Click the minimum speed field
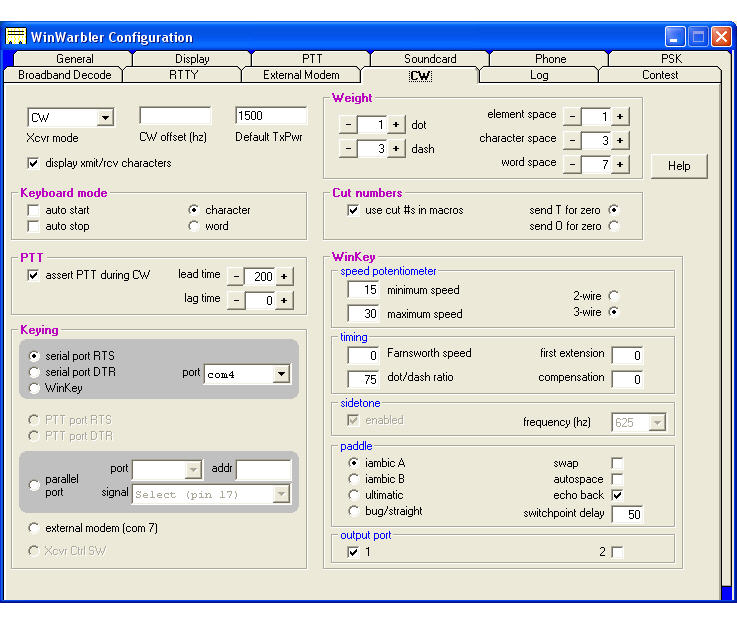The width and height of the screenshot is (737, 630). click(x=363, y=290)
